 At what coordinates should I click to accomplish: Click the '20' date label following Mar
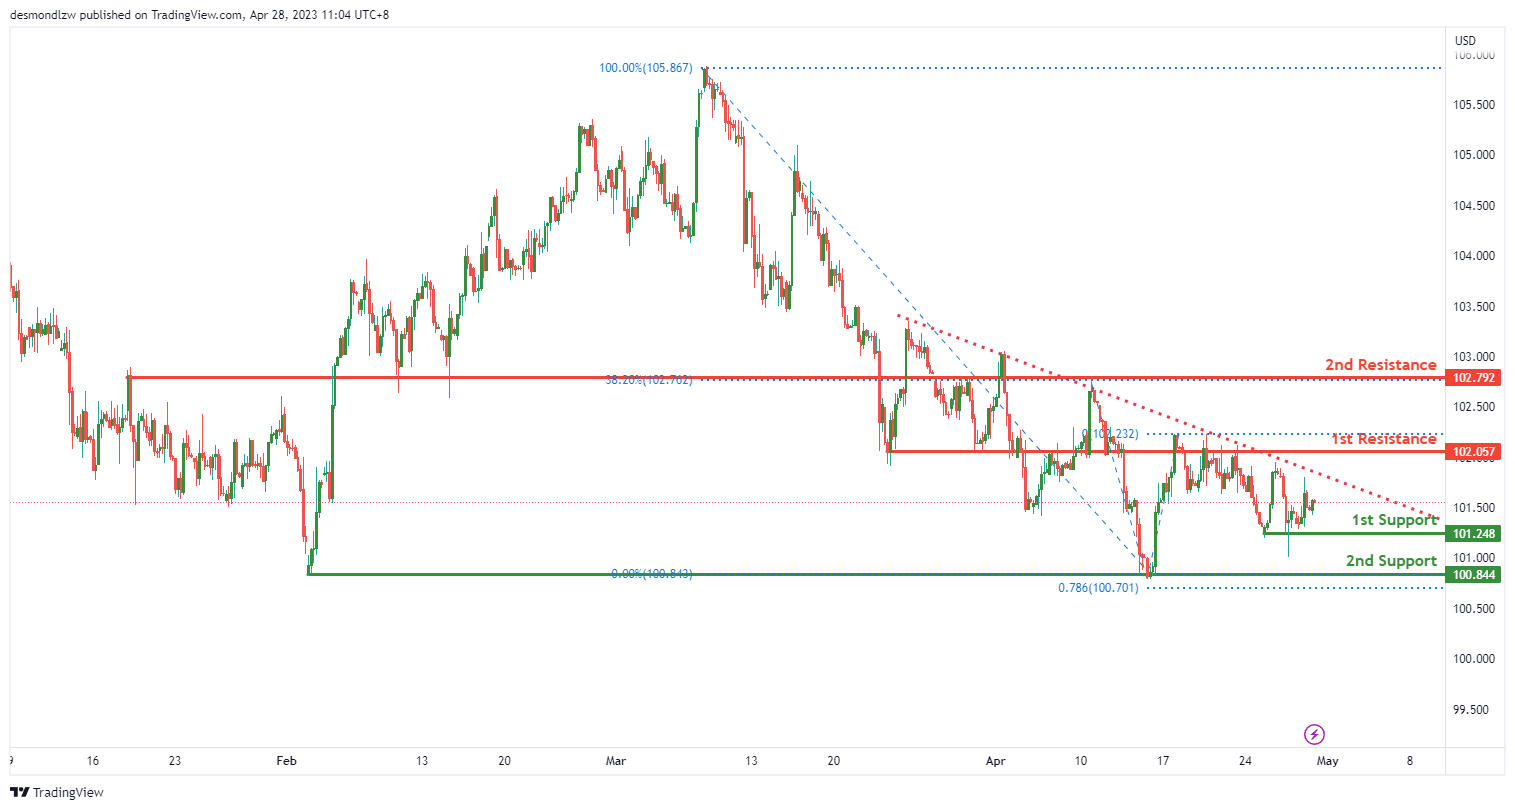(x=834, y=761)
